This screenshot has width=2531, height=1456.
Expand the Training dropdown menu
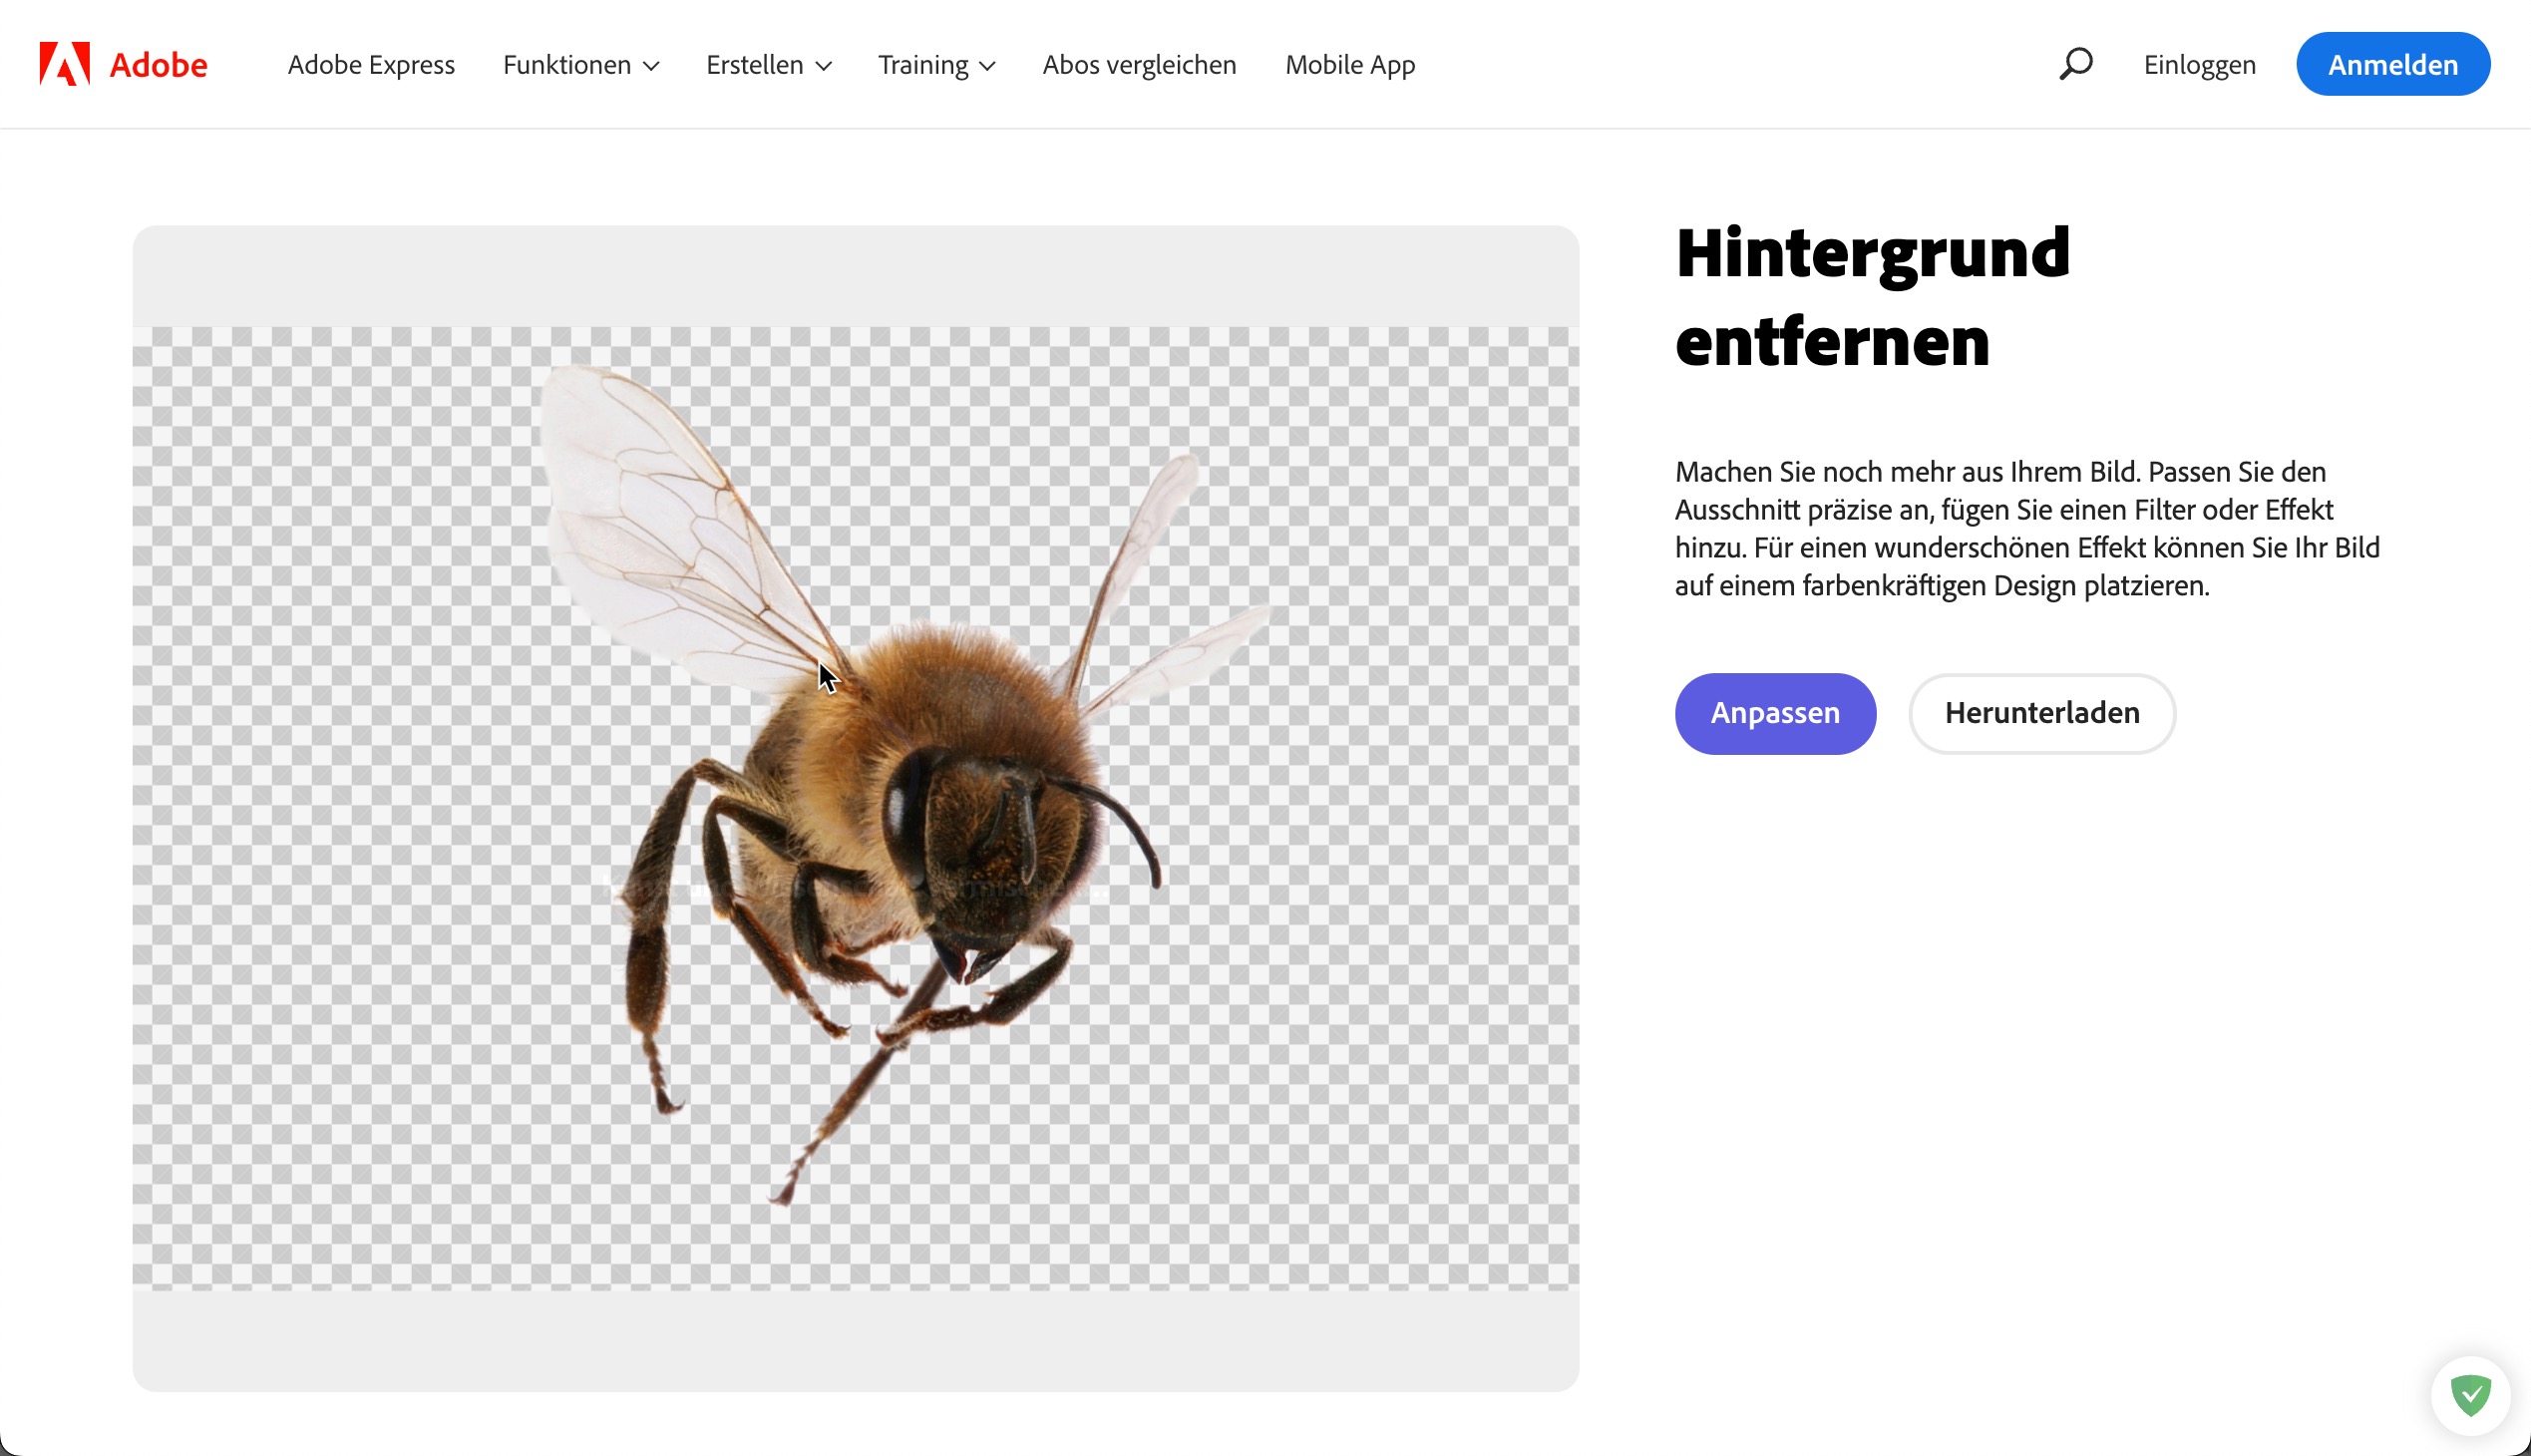(x=923, y=65)
